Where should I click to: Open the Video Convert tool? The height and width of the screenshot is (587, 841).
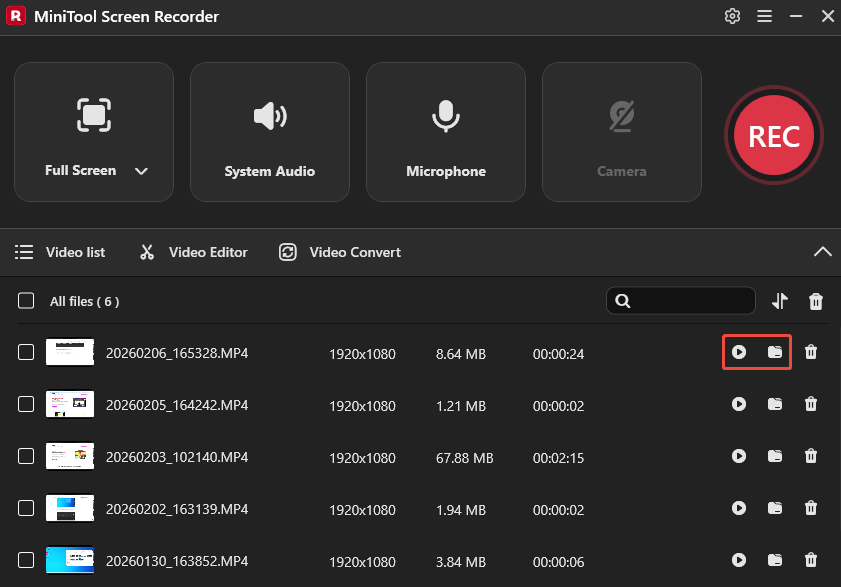tap(339, 252)
